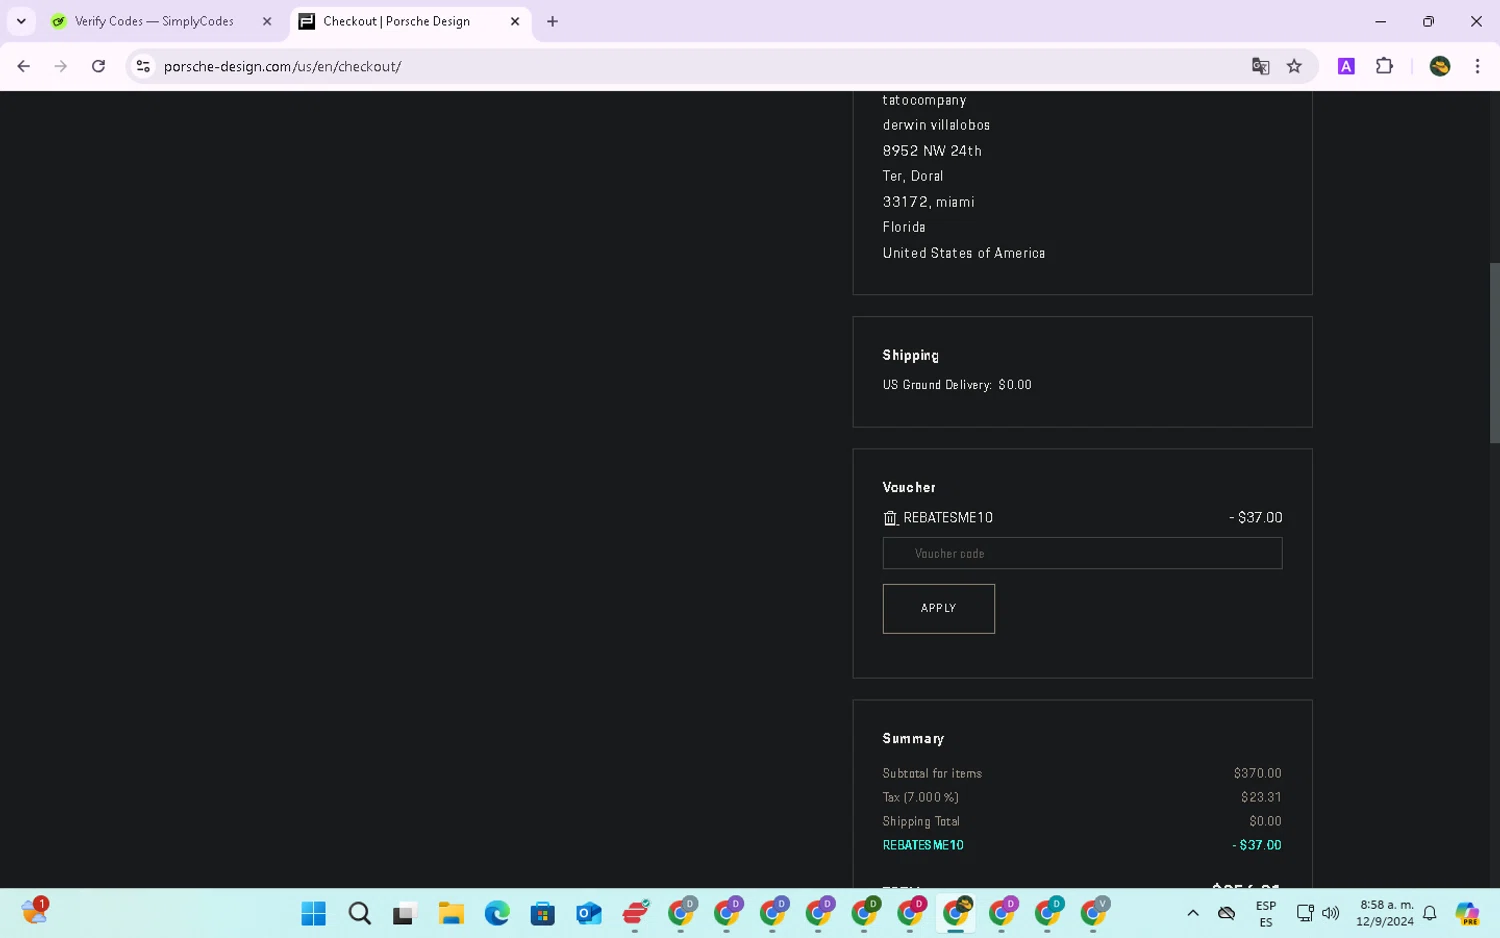This screenshot has width=1500, height=938.
Task: Open the Chrome window with green D badge
Action: click(x=865, y=913)
